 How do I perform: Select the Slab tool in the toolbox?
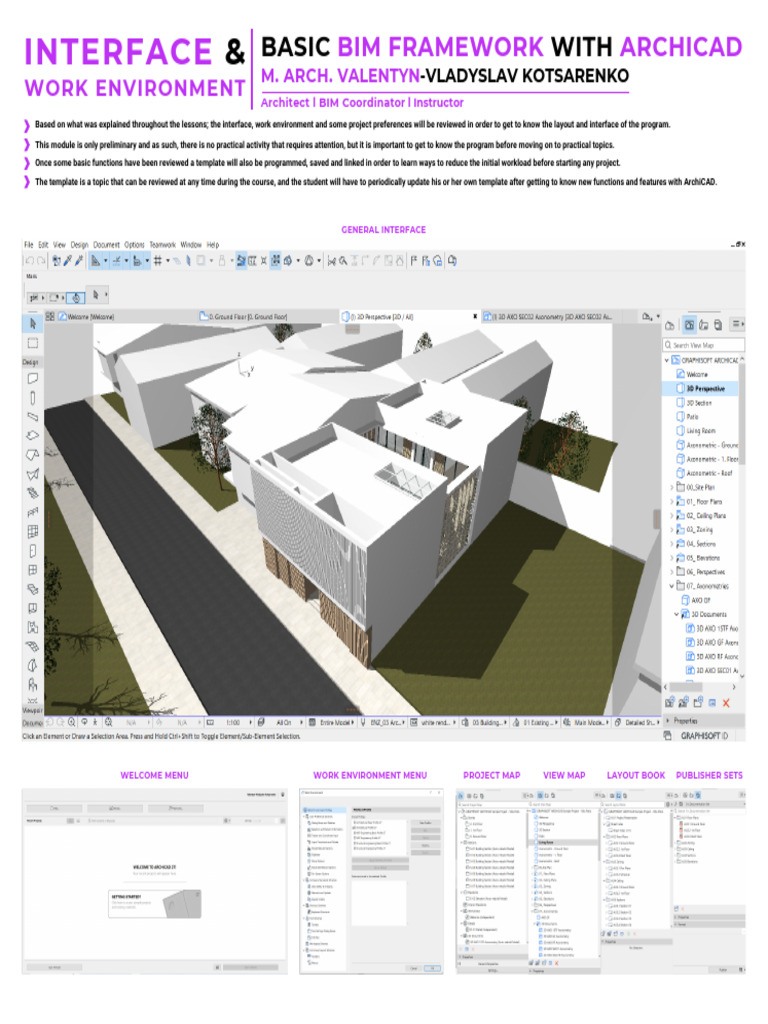(x=33, y=436)
